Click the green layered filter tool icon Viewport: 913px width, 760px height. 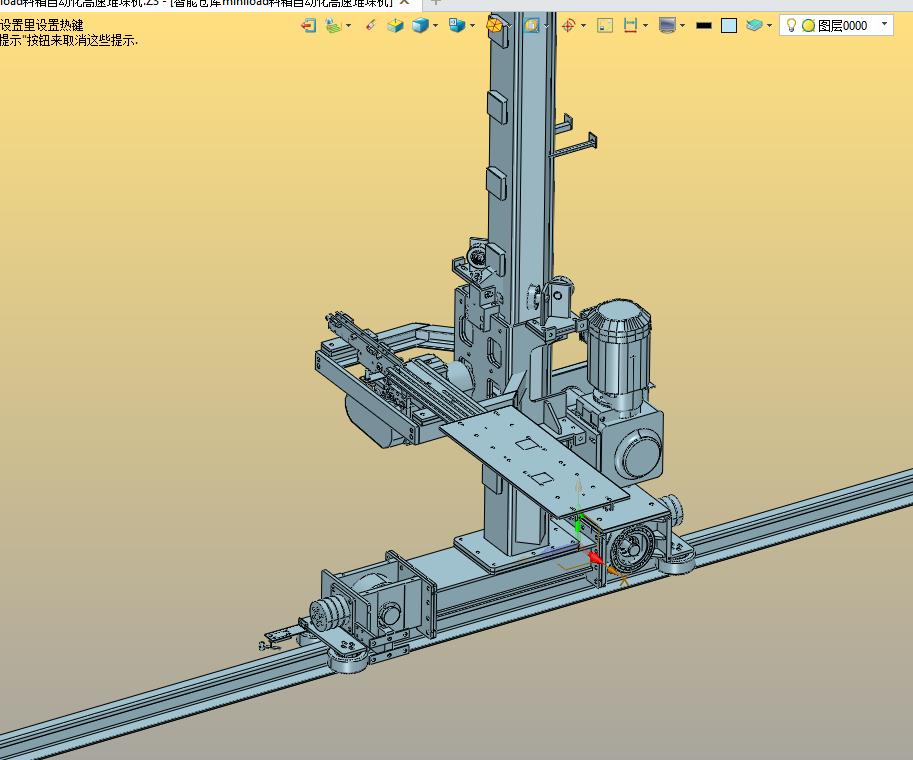coord(333,26)
